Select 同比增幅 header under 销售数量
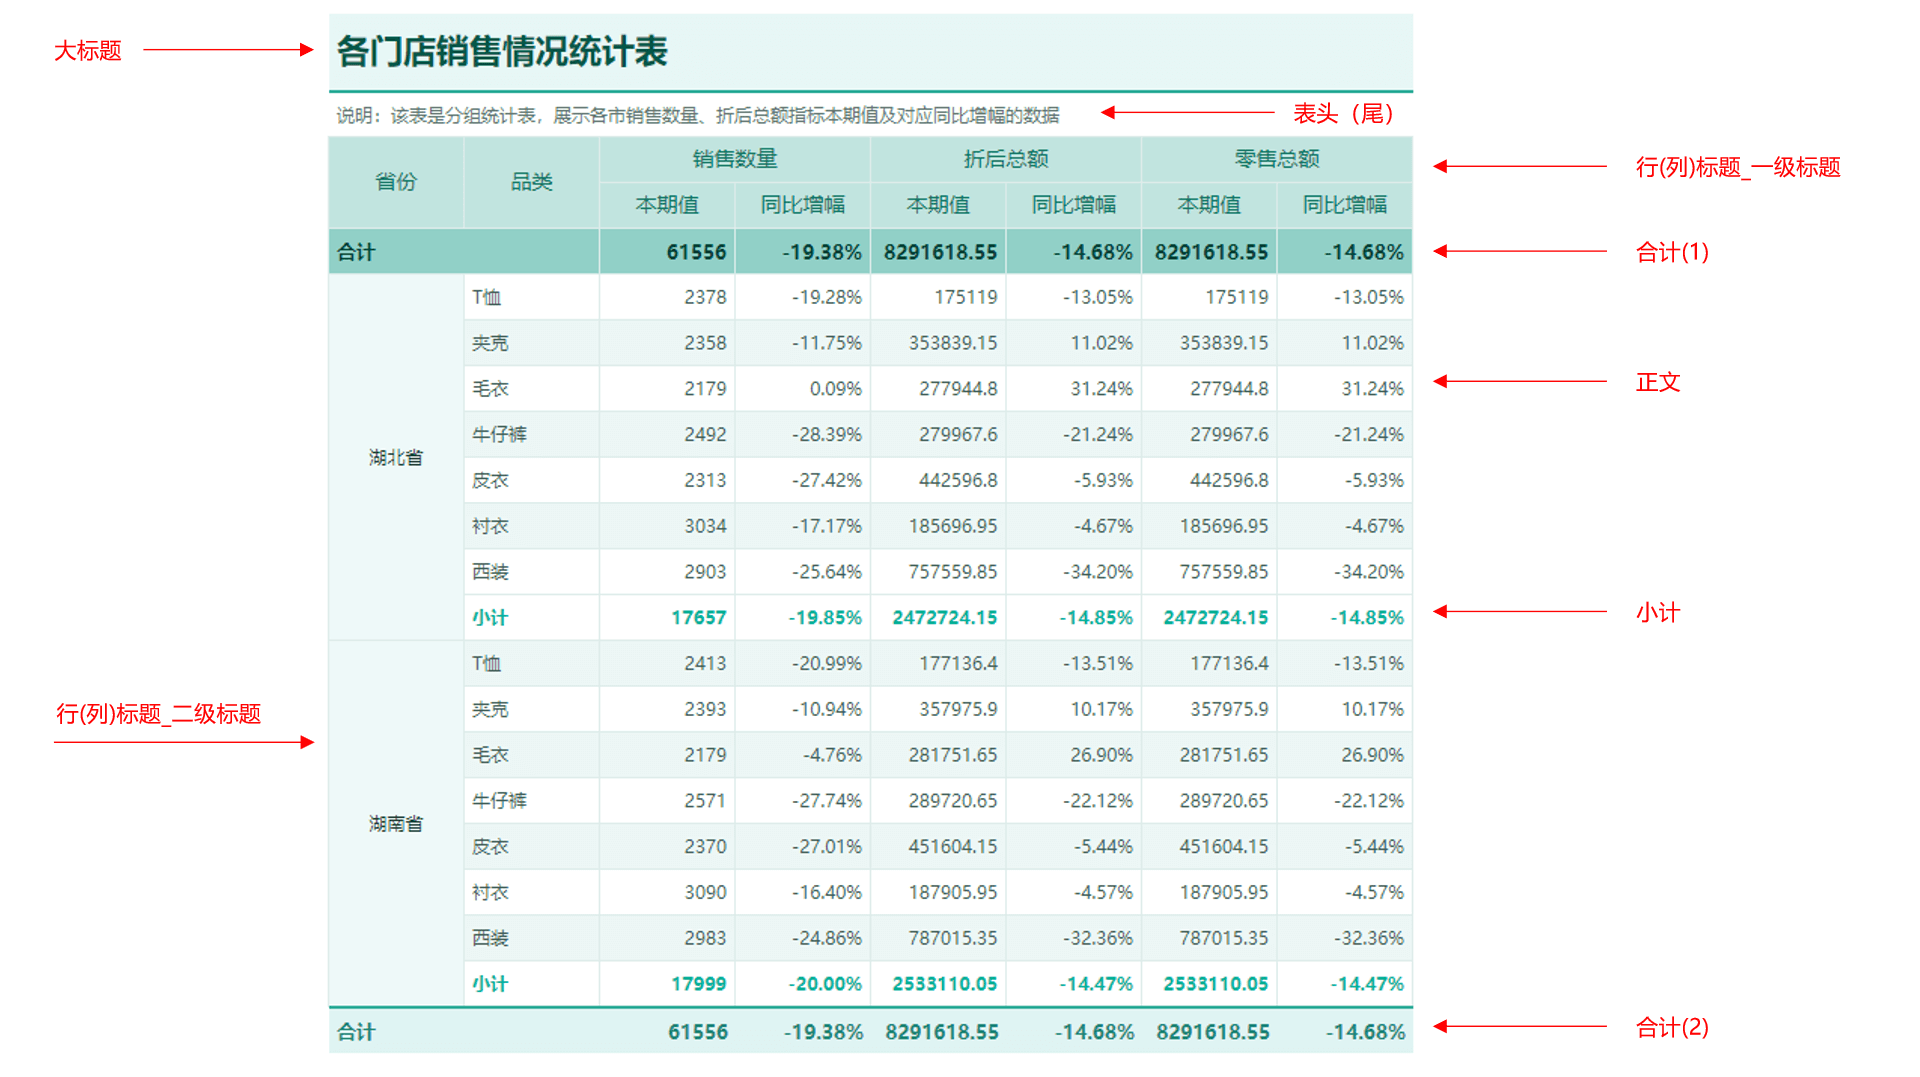 click(x=803, y=205)
